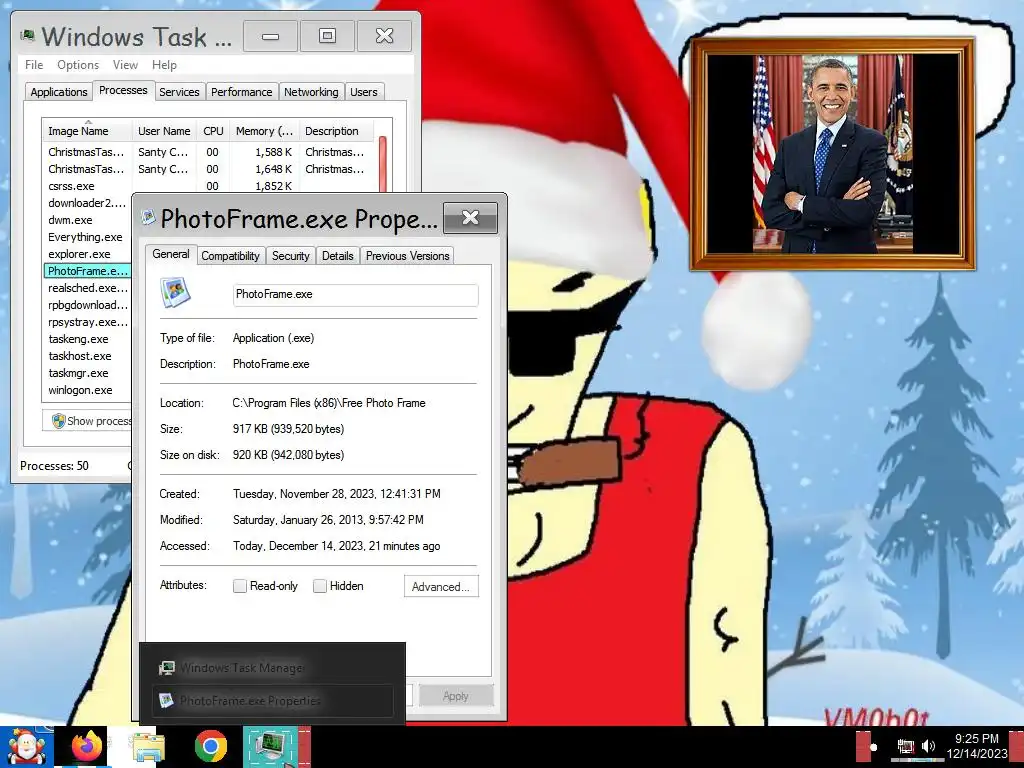Click the Task Manager title bar icon
The image size is (1024, 768).
coord(27,35)
